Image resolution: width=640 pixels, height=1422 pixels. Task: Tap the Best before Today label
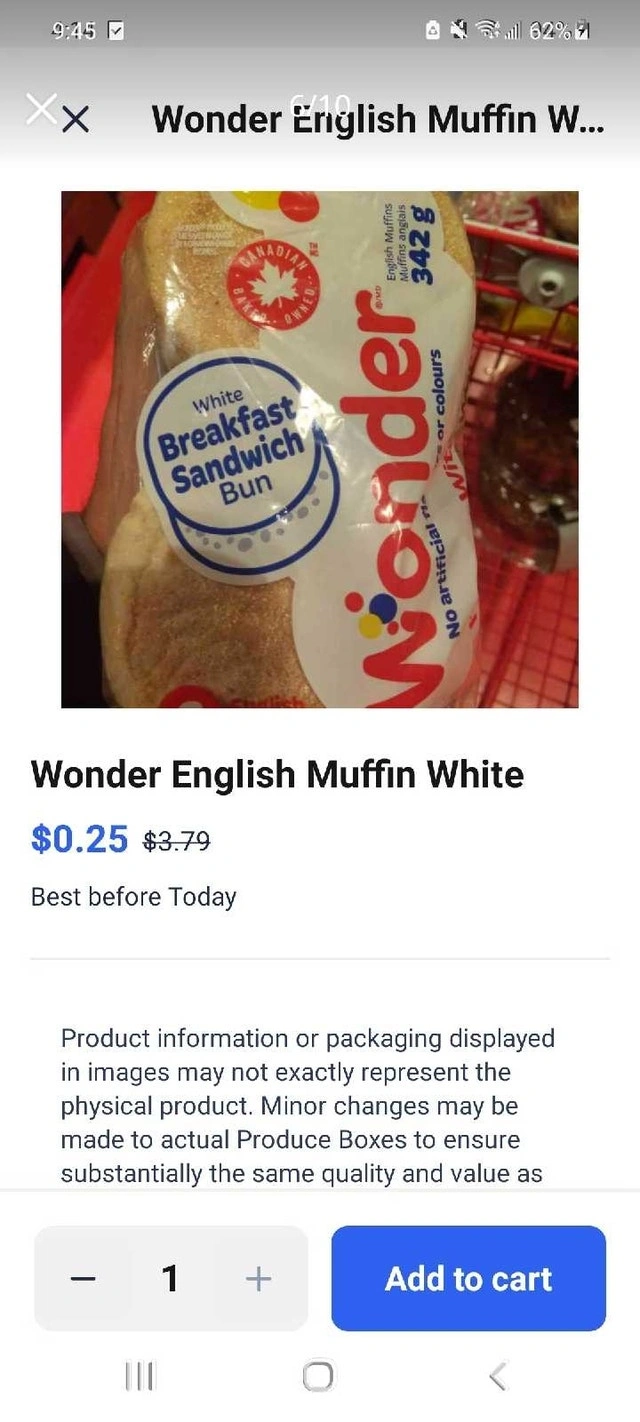coord(134,896)
